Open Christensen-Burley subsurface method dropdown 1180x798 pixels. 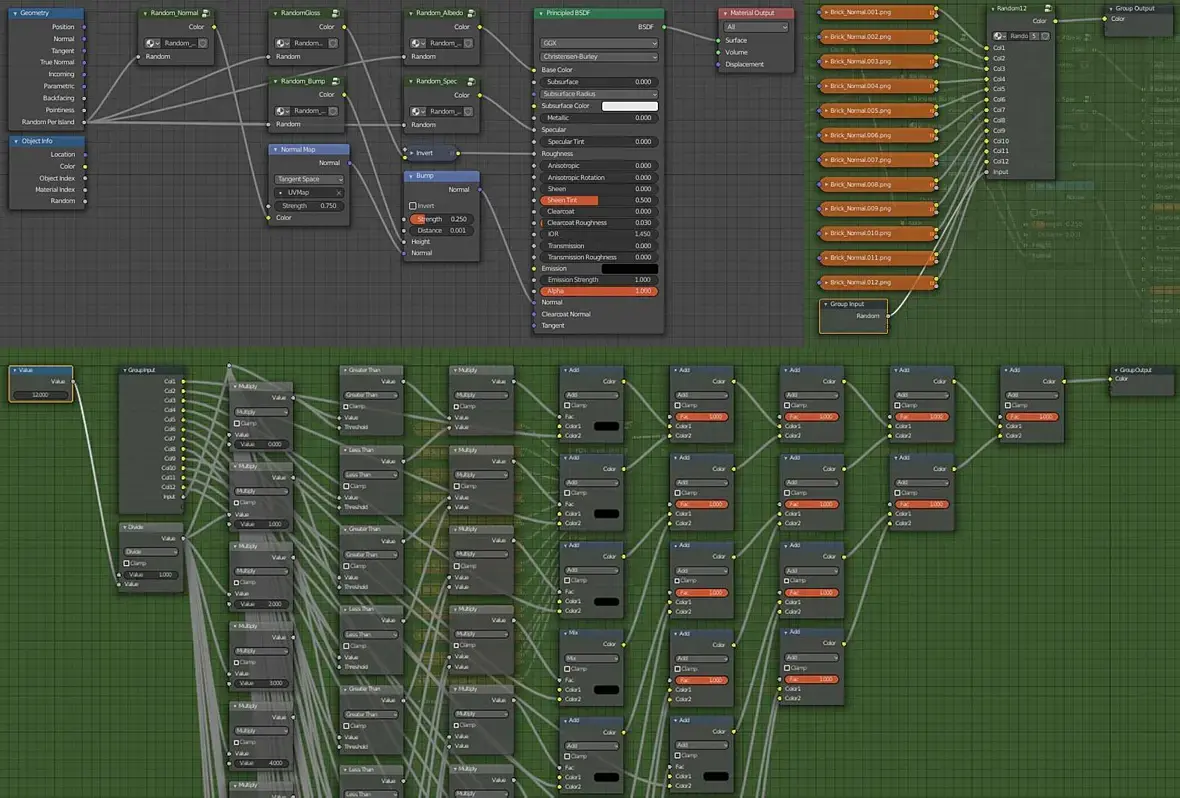coord(599,57)
